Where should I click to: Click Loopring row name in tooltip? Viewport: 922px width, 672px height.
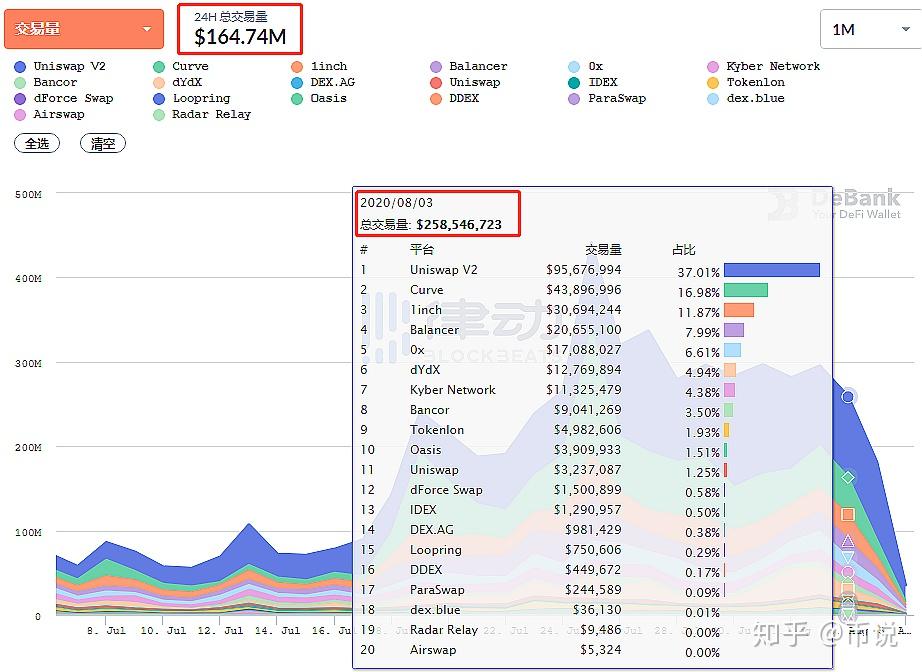click(x=436, y=550)
